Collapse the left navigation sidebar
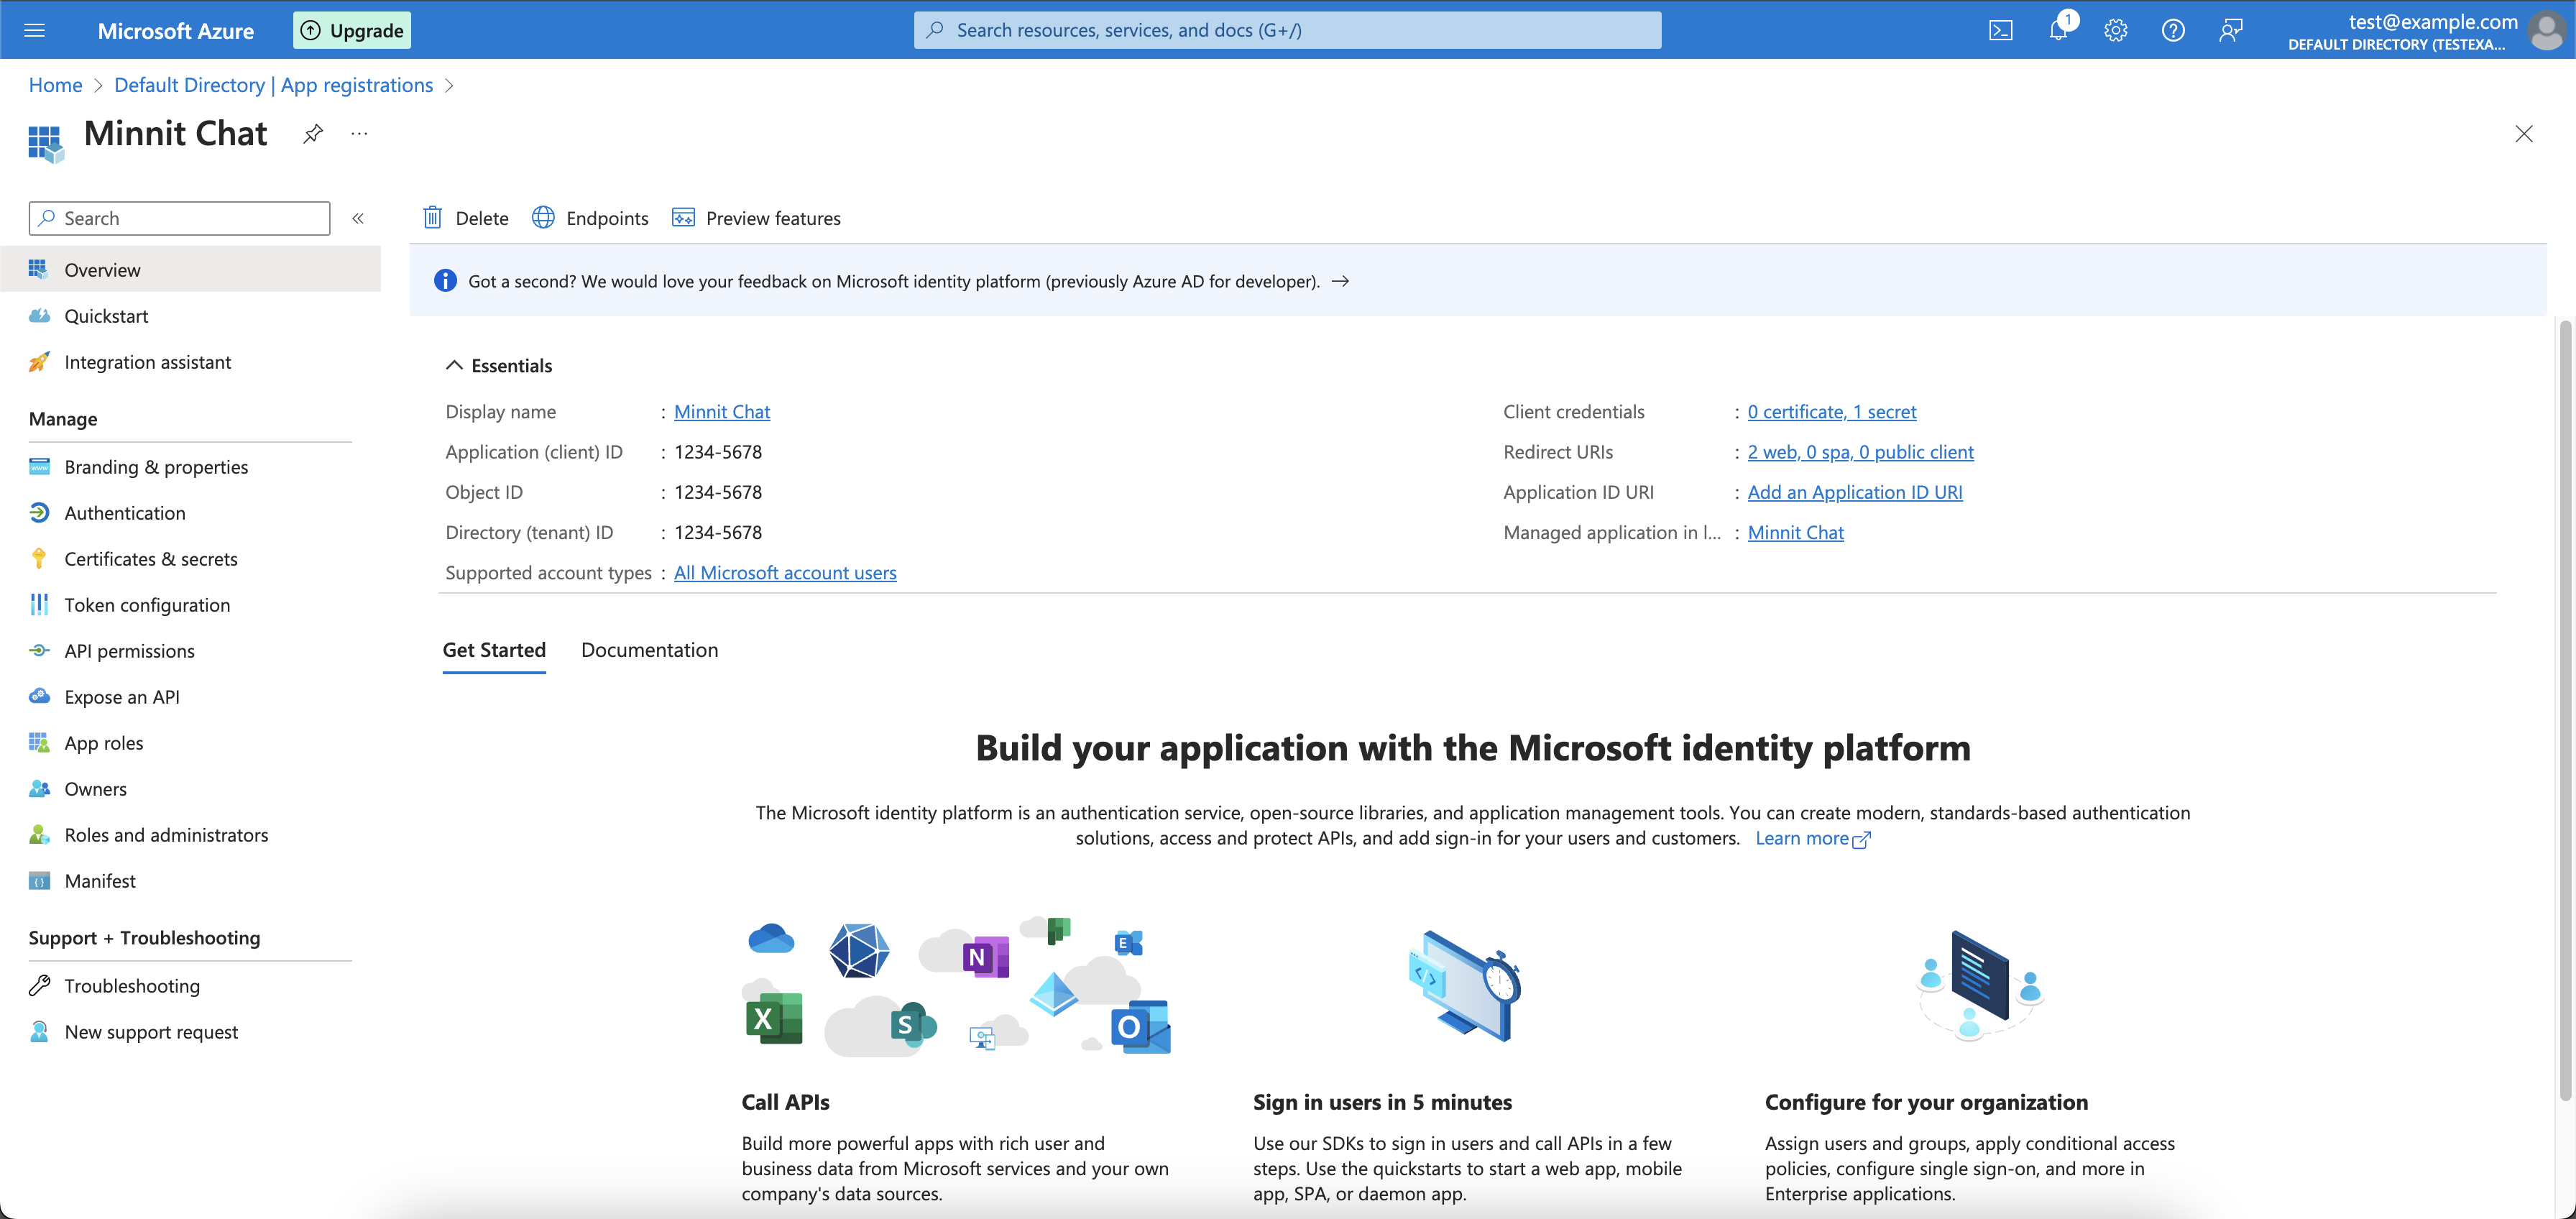This screenshot has width=2576, height=1219. pos(358,218)
